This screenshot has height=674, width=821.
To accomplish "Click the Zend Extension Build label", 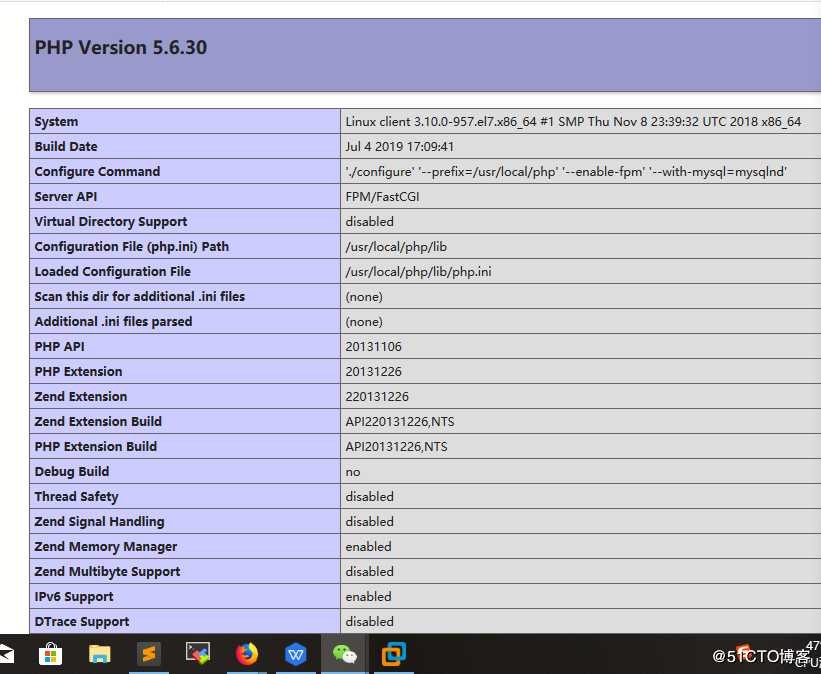I will (x=98, y=422).
